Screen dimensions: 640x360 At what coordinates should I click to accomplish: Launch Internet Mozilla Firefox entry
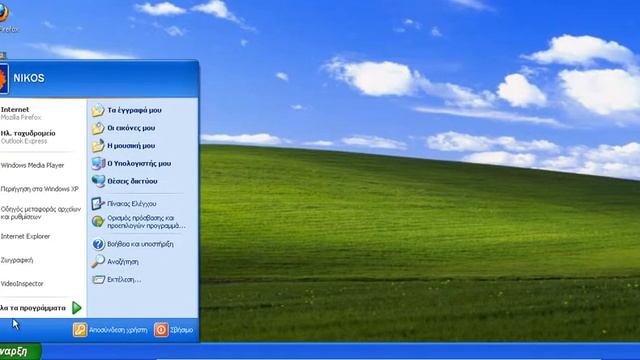(21, 113)
